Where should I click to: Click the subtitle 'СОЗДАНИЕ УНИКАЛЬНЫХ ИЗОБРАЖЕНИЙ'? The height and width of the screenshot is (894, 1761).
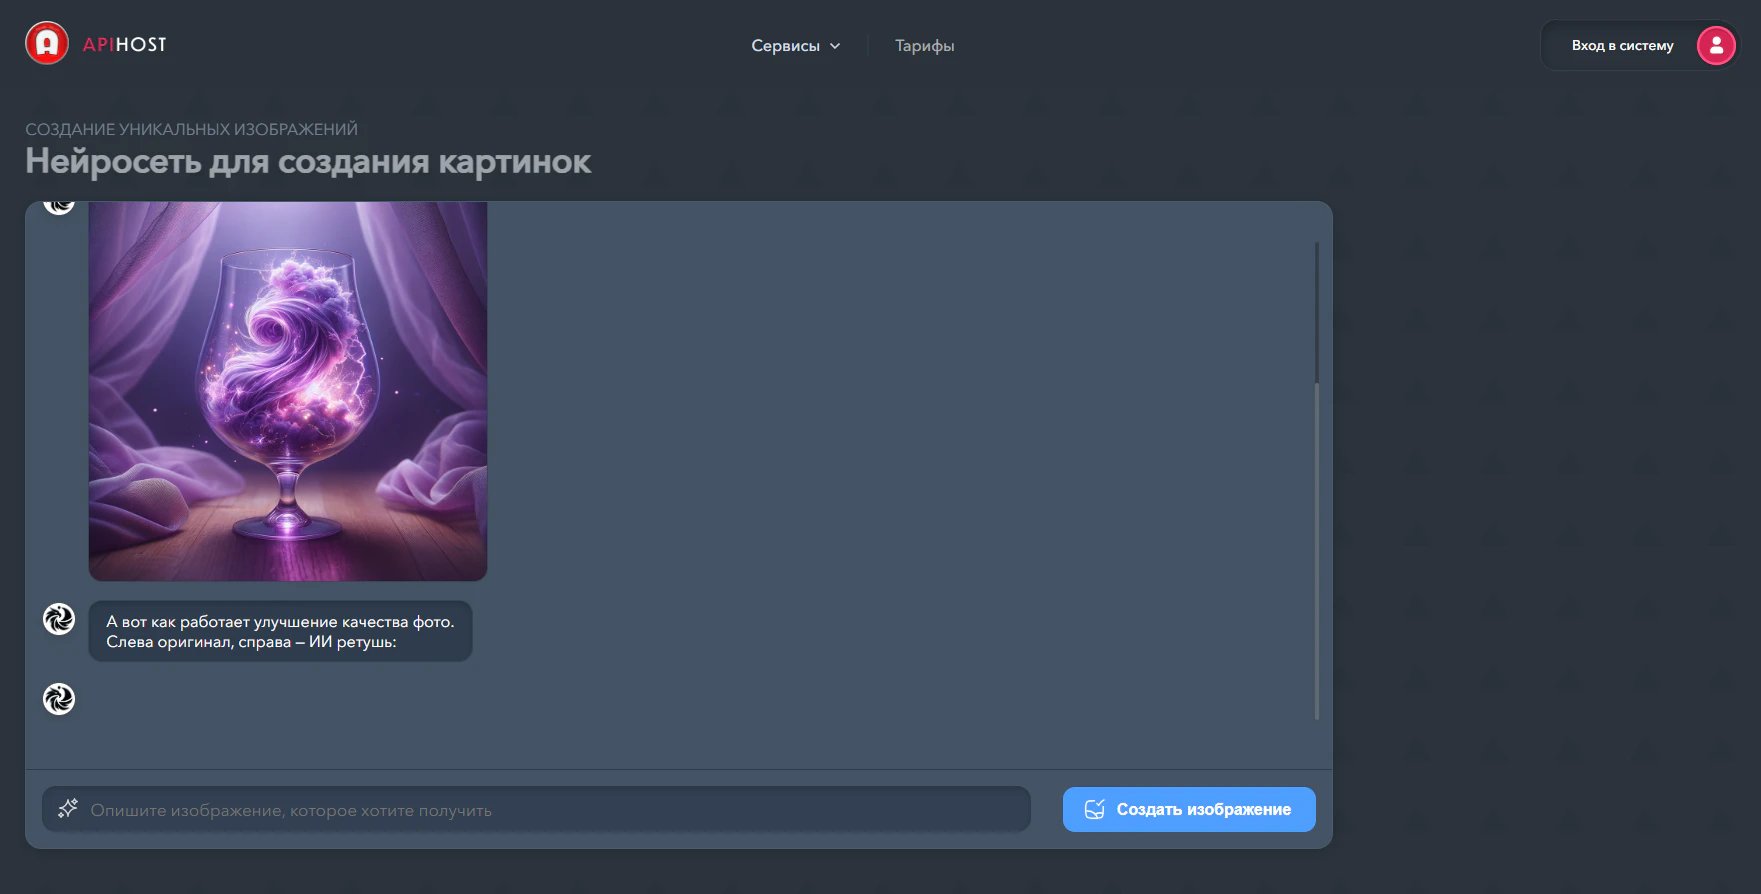[191, 129]
